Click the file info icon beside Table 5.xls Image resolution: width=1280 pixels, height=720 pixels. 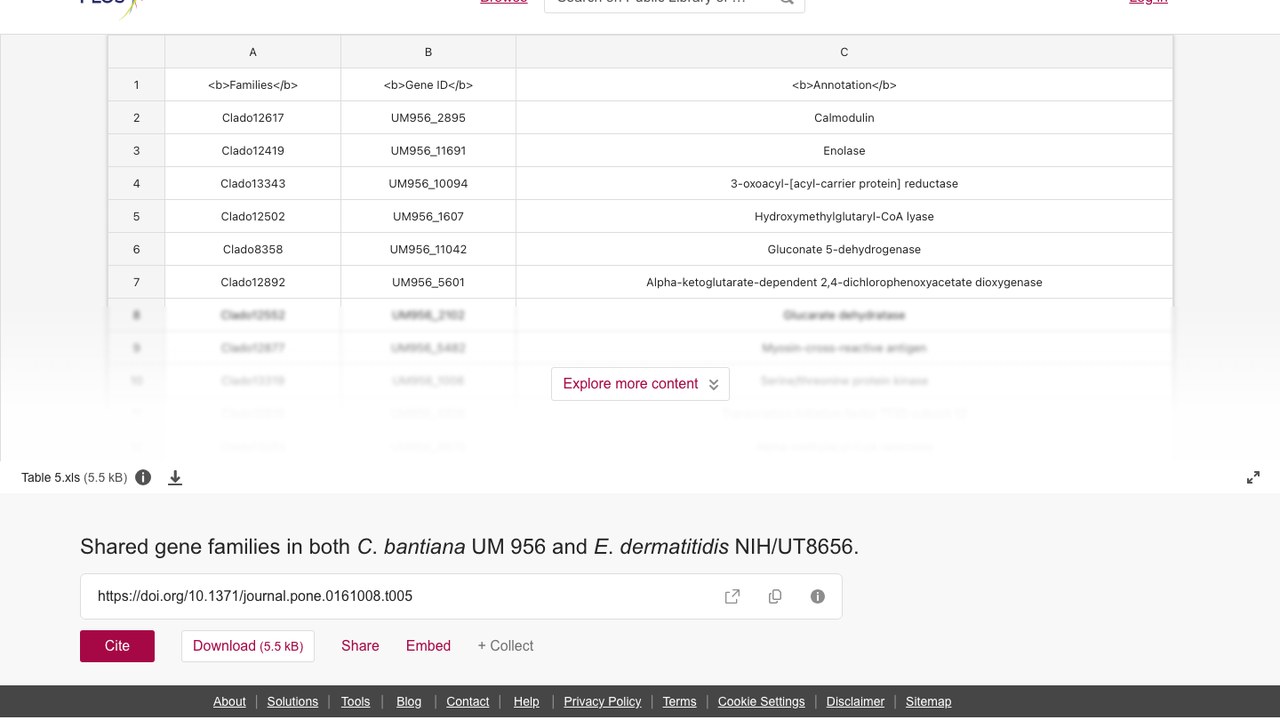tap(143, 477)
